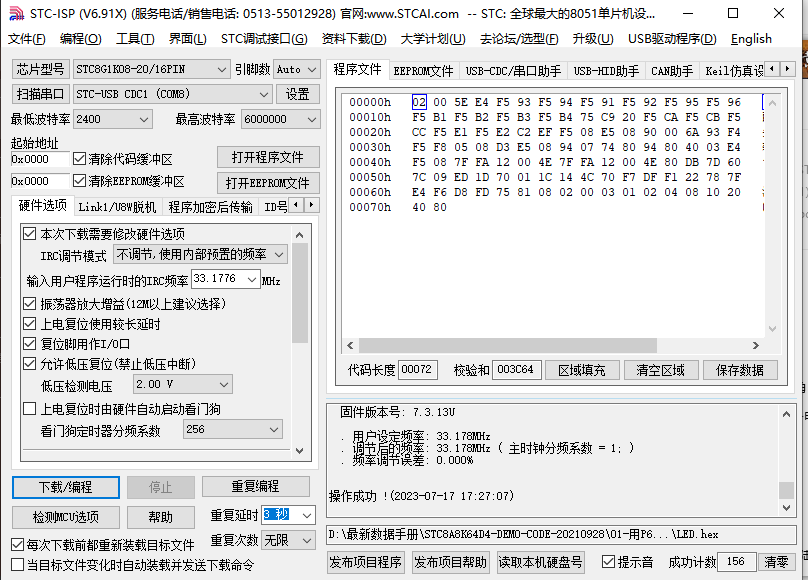The width and height of the screenshot is (808, 580).
Task: Switch to Link1/U8W脱机 tab
Action: (117, 207)
